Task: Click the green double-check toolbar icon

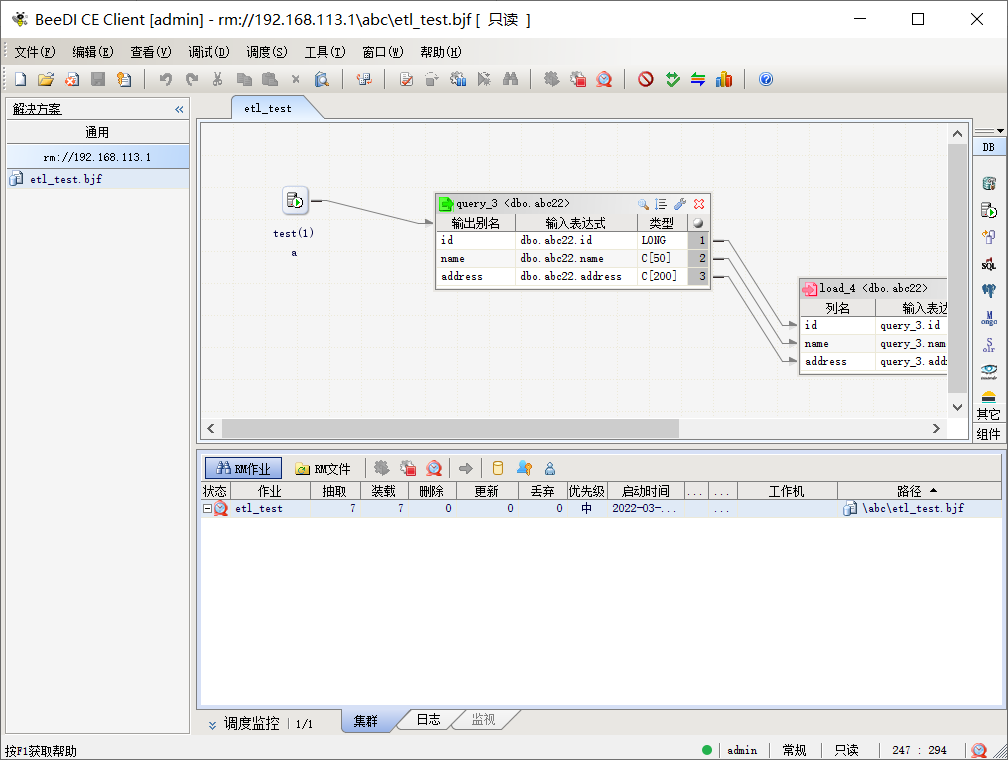Action: 672,79
